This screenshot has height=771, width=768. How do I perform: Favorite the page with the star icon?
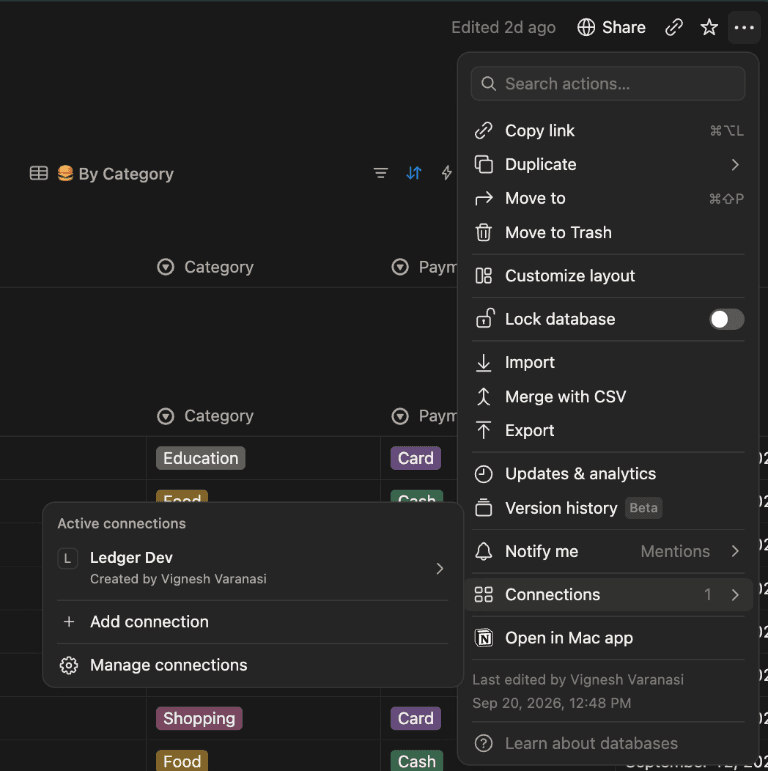tap(709, 28)
